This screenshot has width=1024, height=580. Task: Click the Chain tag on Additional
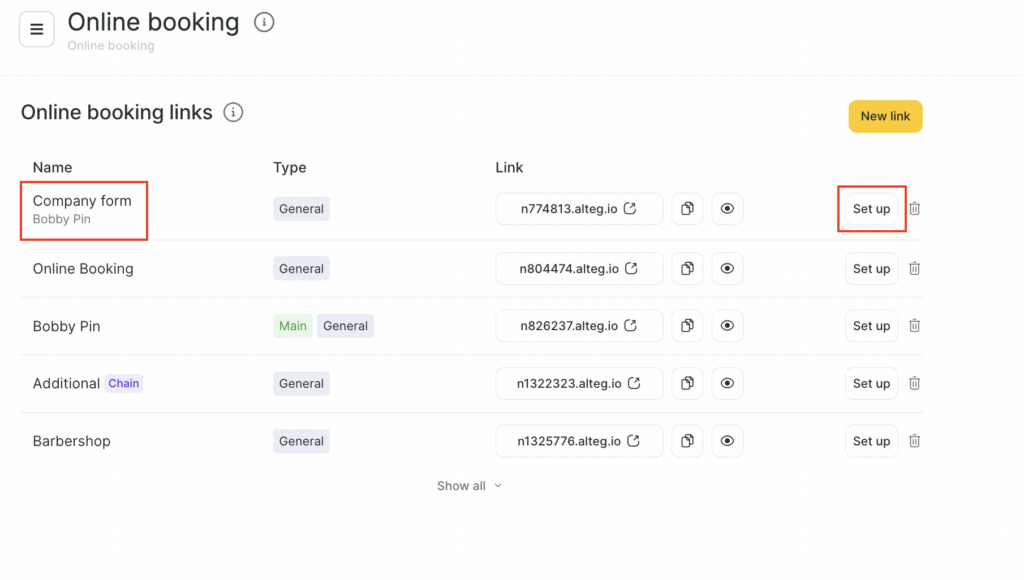(x=124, y=384)
